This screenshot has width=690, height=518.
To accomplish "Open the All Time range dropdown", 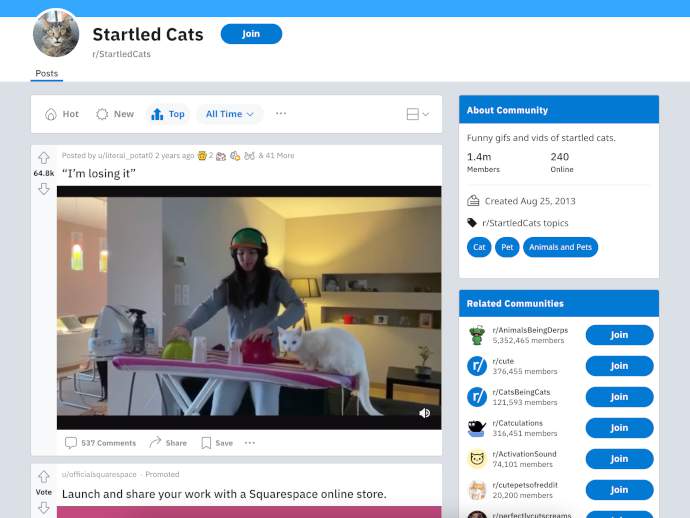I will coord(230,114).
